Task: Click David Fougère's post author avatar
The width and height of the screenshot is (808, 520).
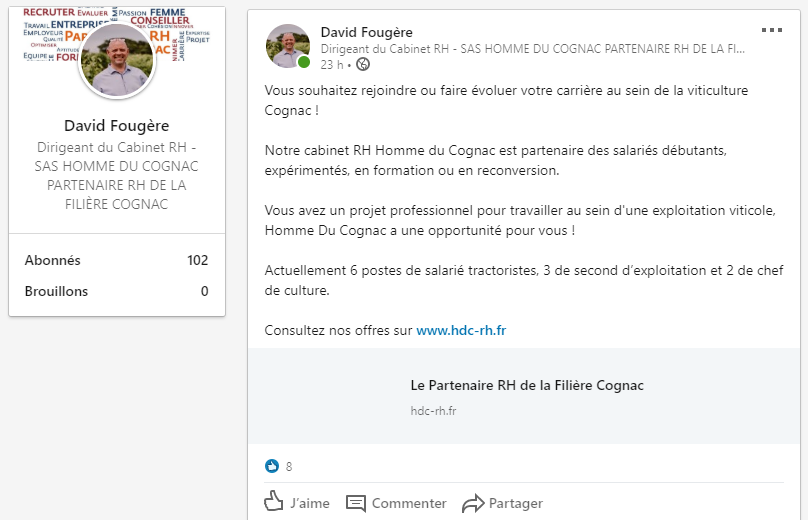Action: coord(288,46)
